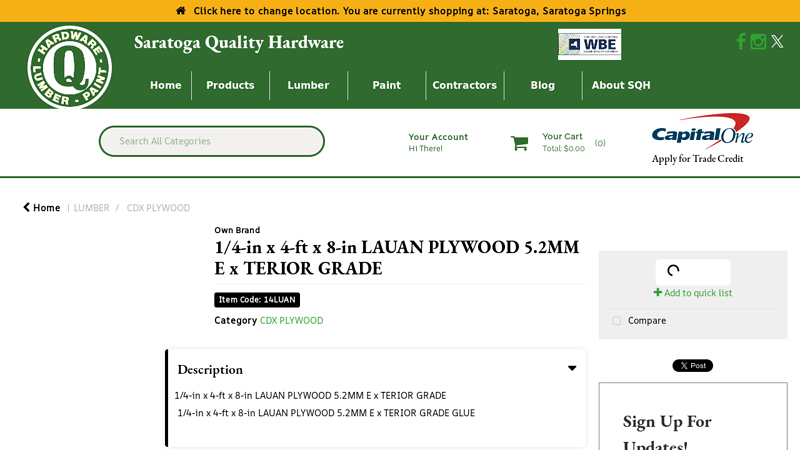Click the X social icon
Viewport: 800px width, 450px height.
777,41
